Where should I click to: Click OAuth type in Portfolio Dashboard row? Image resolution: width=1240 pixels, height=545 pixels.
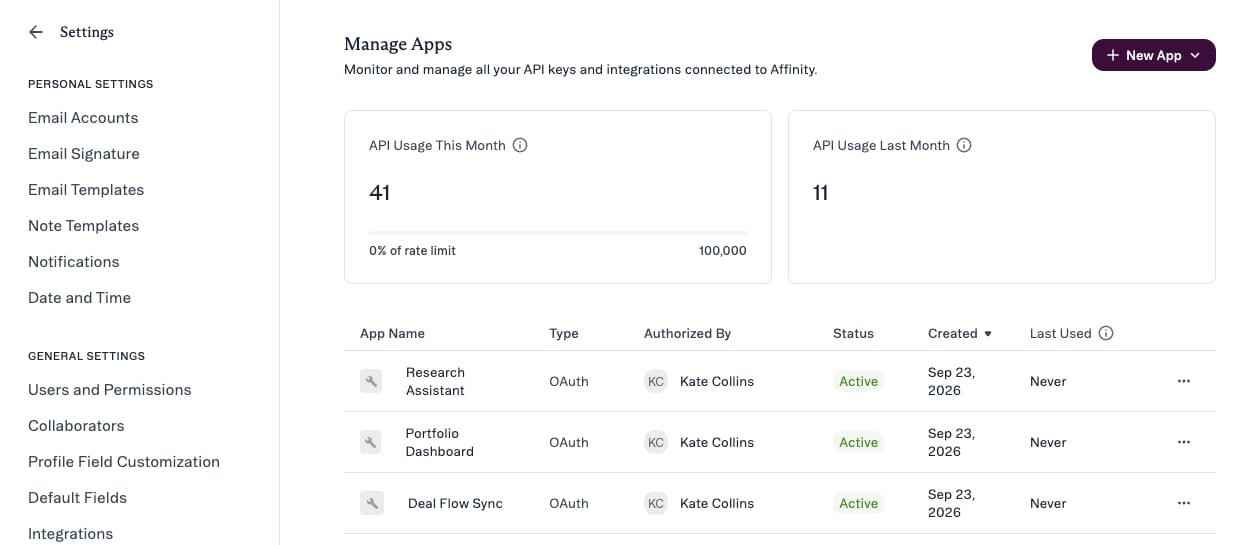pyautogui.click(x=569, y=442)
